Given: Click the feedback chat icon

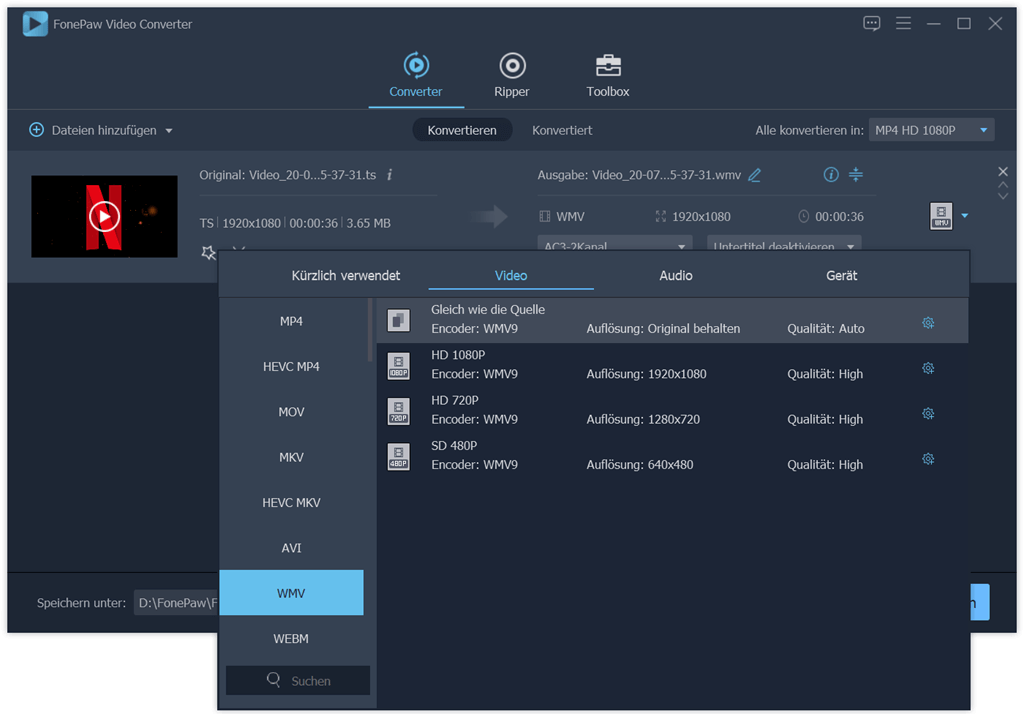Looking at the screenshot, I should click(x=871, y=24).
